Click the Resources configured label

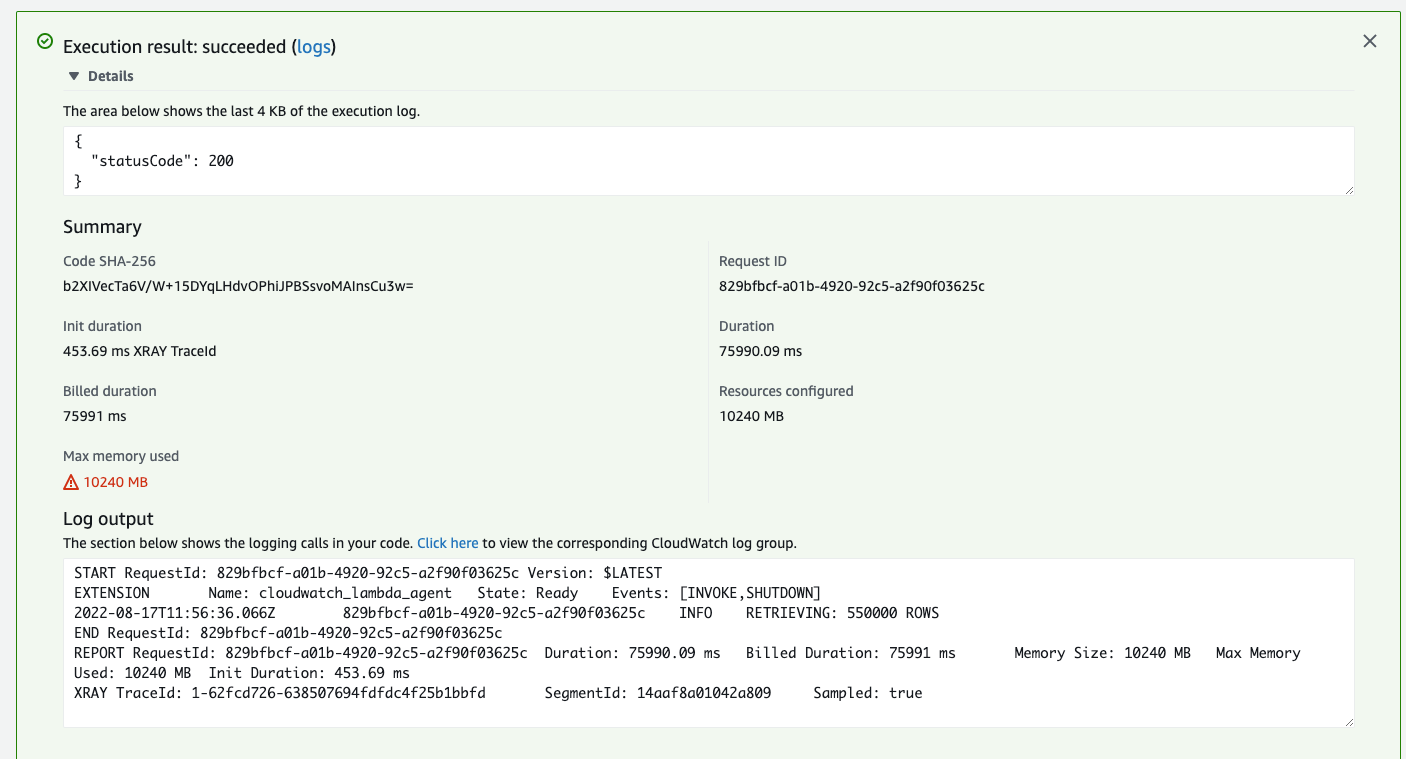786,391
